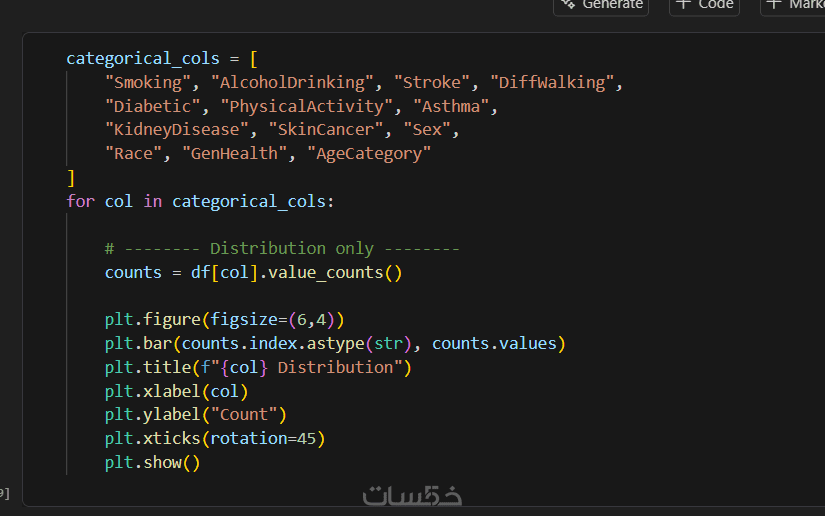Click the Generate sparkle icon
The height and width of the screenshot is (516, 825).
coord(568,4)
